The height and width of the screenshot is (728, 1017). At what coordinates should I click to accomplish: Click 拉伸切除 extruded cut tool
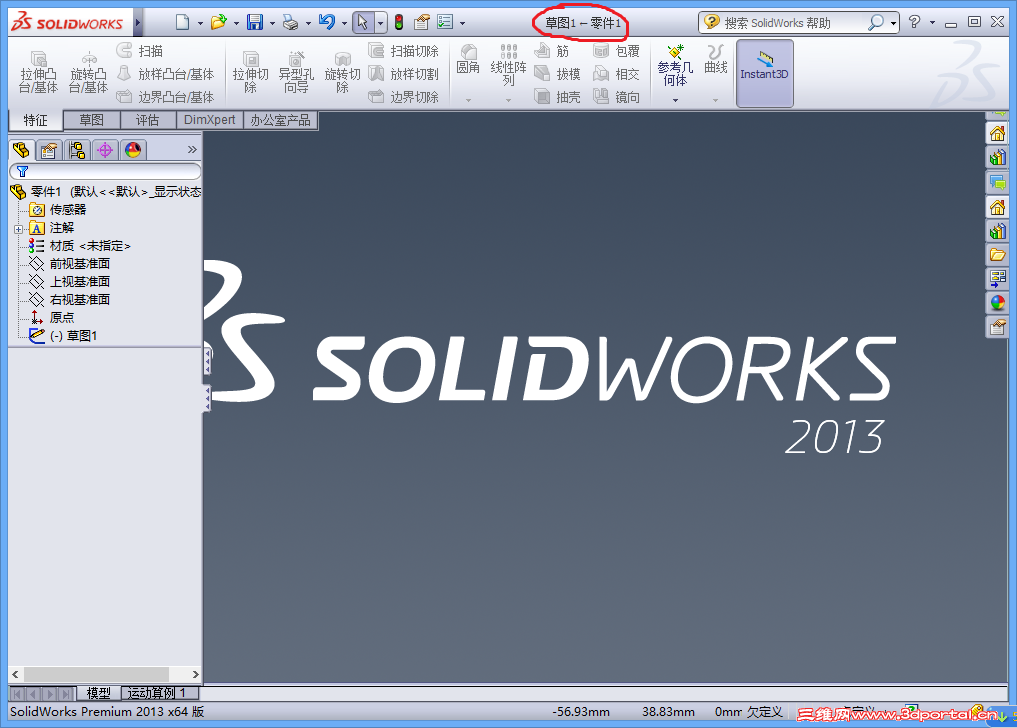250,72
